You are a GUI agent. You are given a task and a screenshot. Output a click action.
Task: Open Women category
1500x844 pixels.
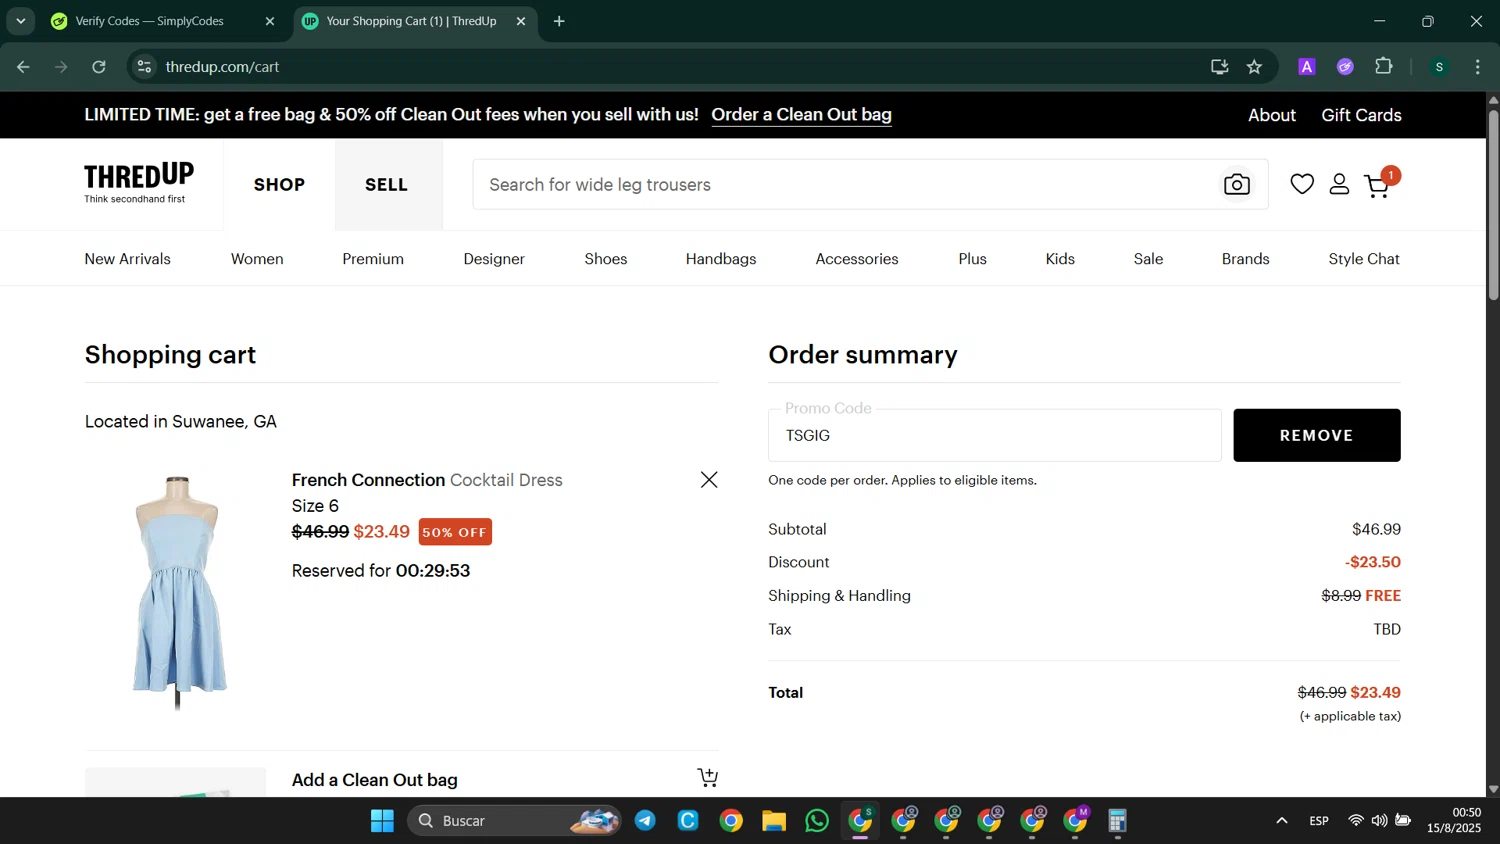click(x=257, y=259)
